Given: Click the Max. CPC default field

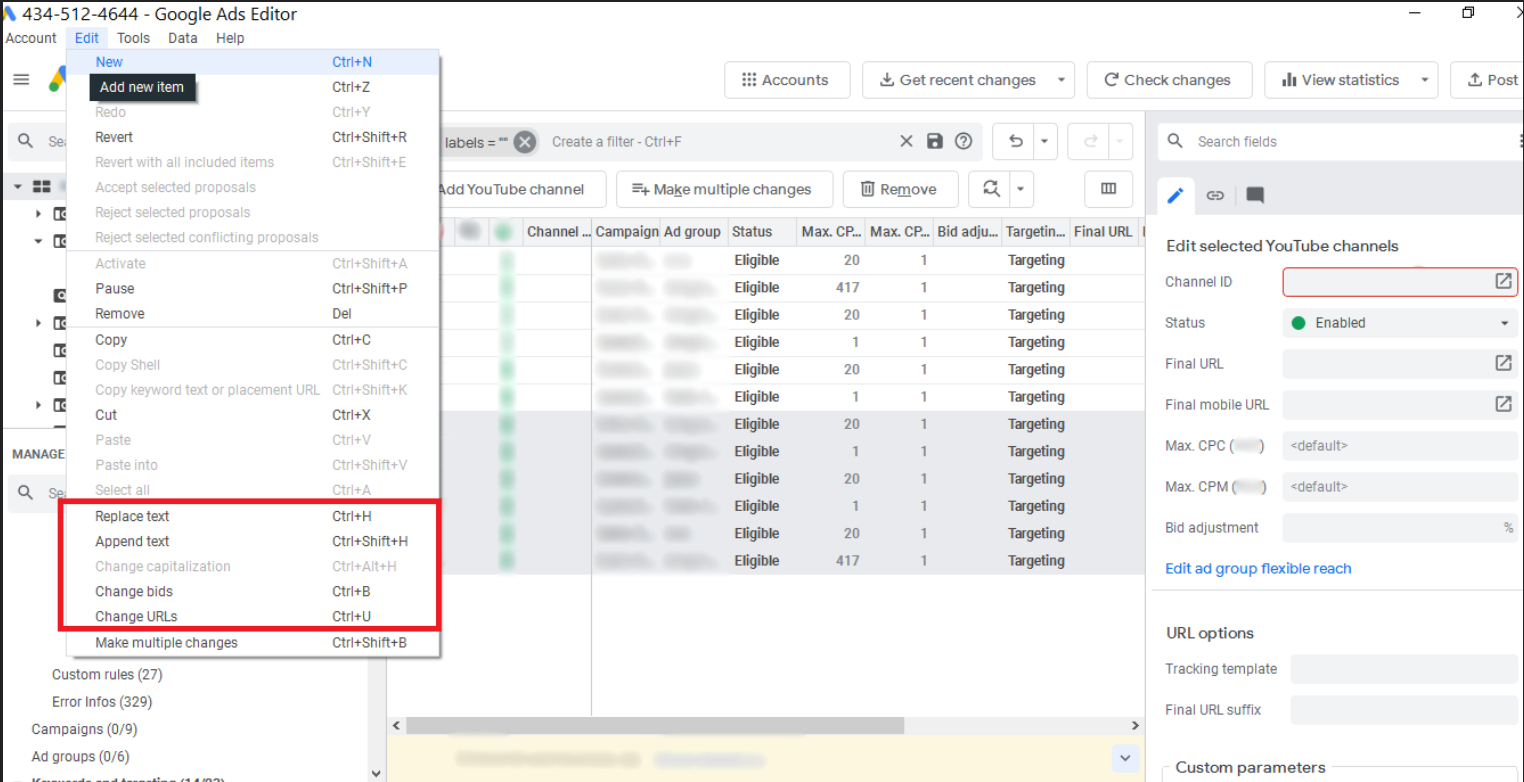Looking at the screenshot, I should click(1400, 445).
